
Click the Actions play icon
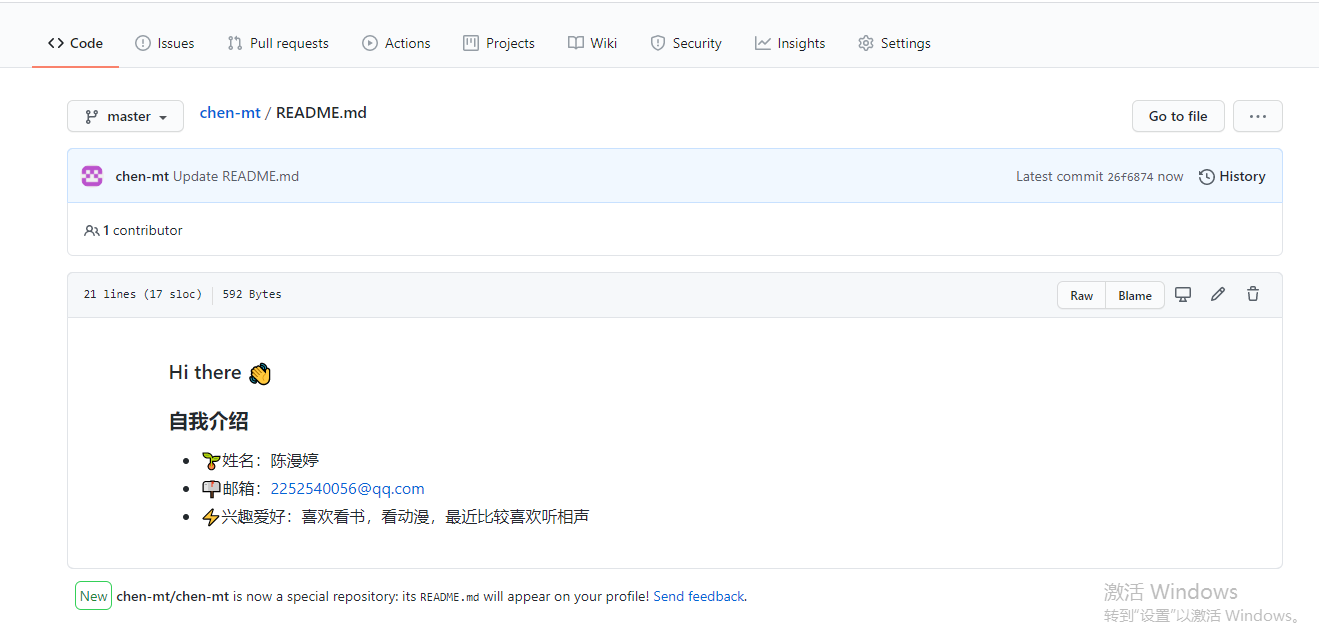(x=370, y=43)
